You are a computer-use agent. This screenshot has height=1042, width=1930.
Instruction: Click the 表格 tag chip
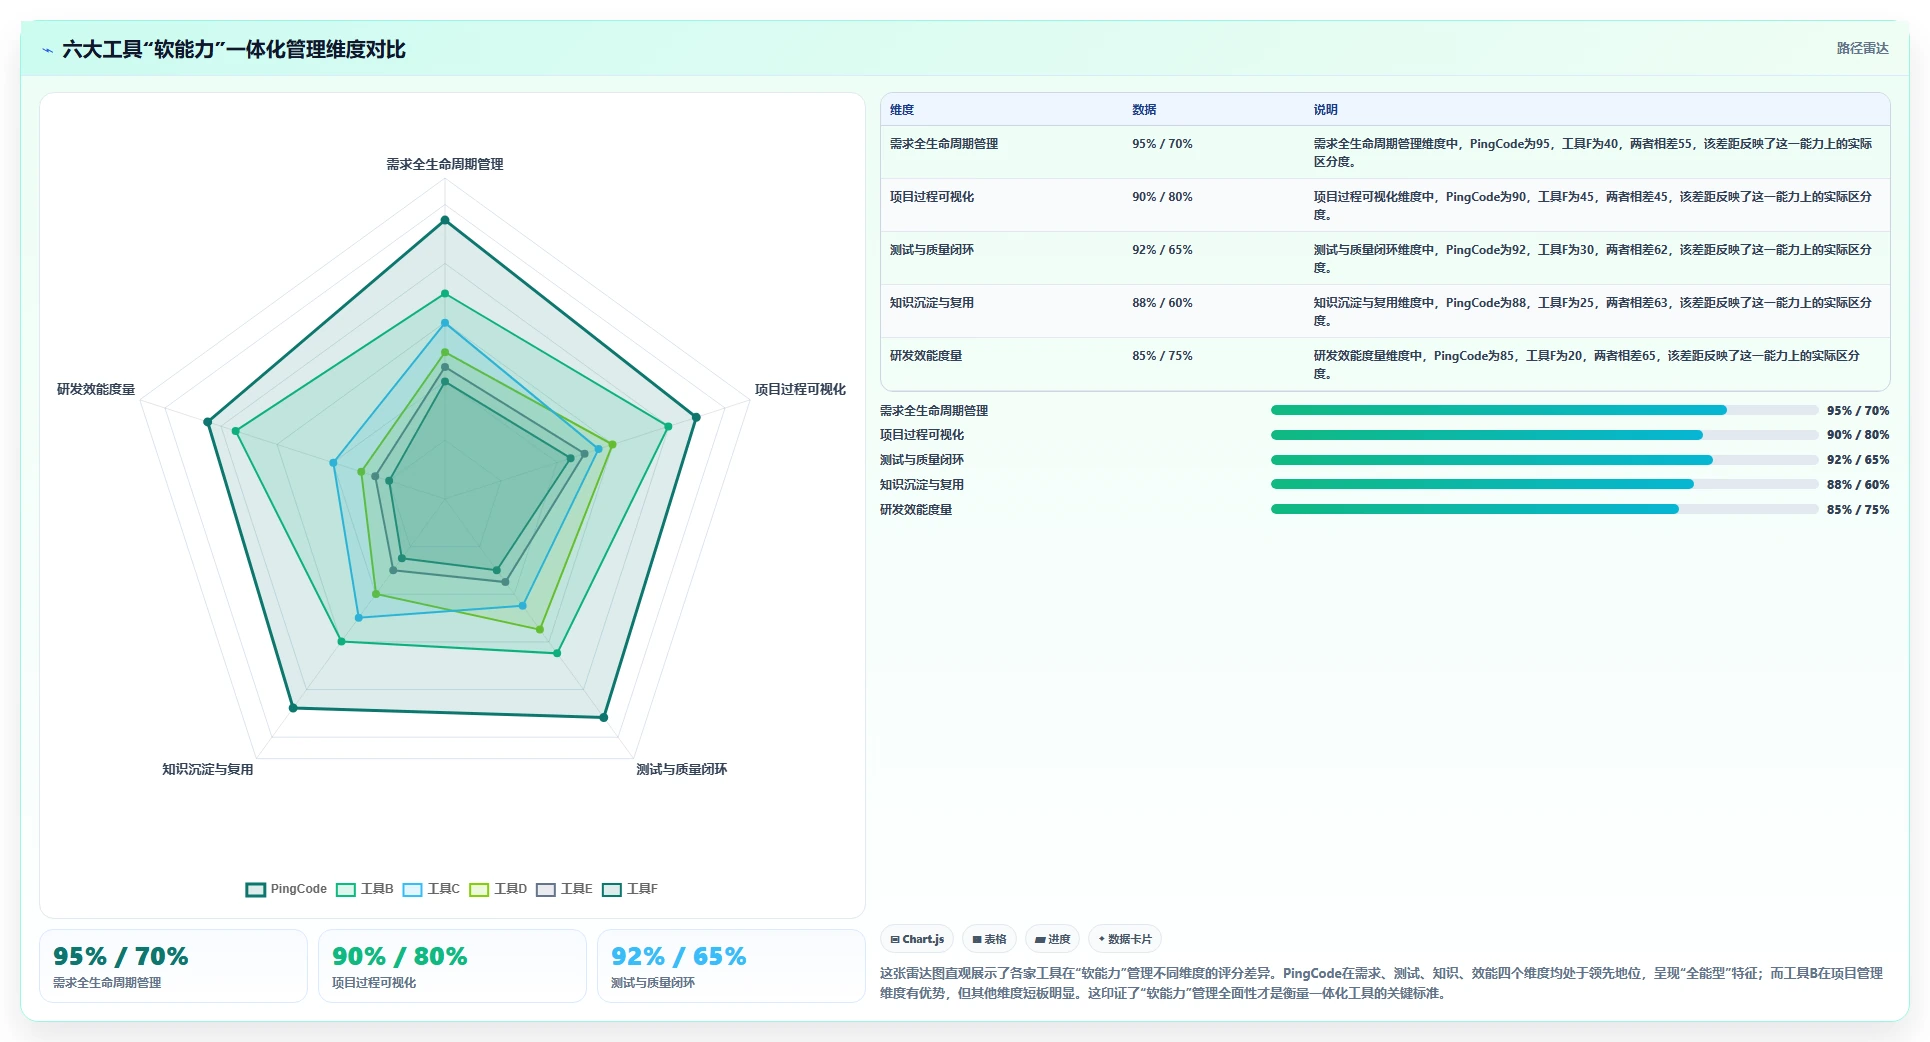pyautogui.click(x=989, y=939)
